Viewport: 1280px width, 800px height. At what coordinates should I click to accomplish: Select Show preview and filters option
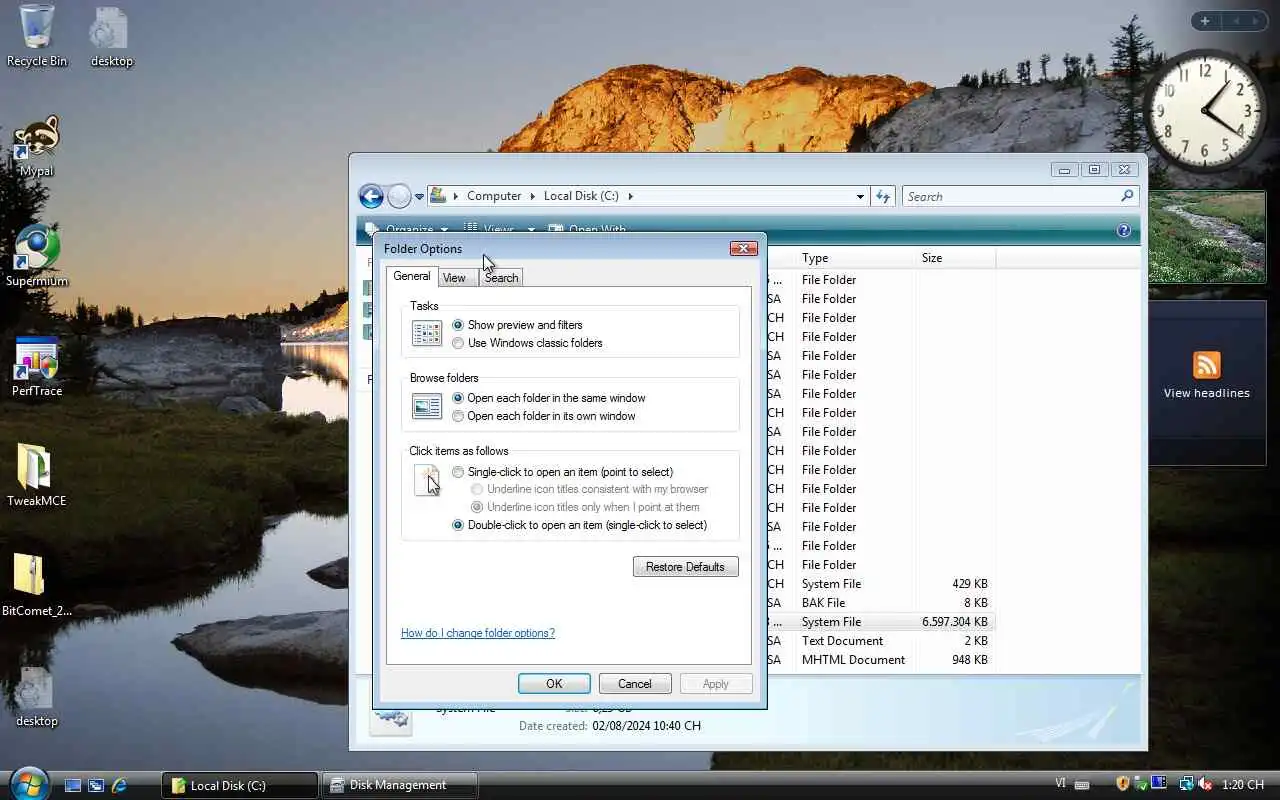point(517,325)
